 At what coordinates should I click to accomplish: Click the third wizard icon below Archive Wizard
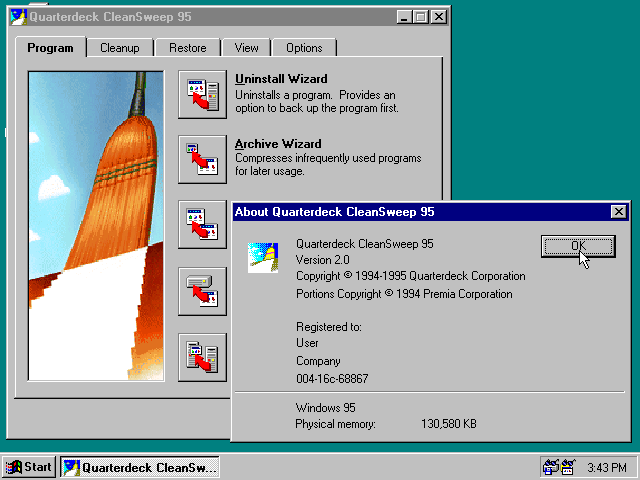(x=202, y=224)
